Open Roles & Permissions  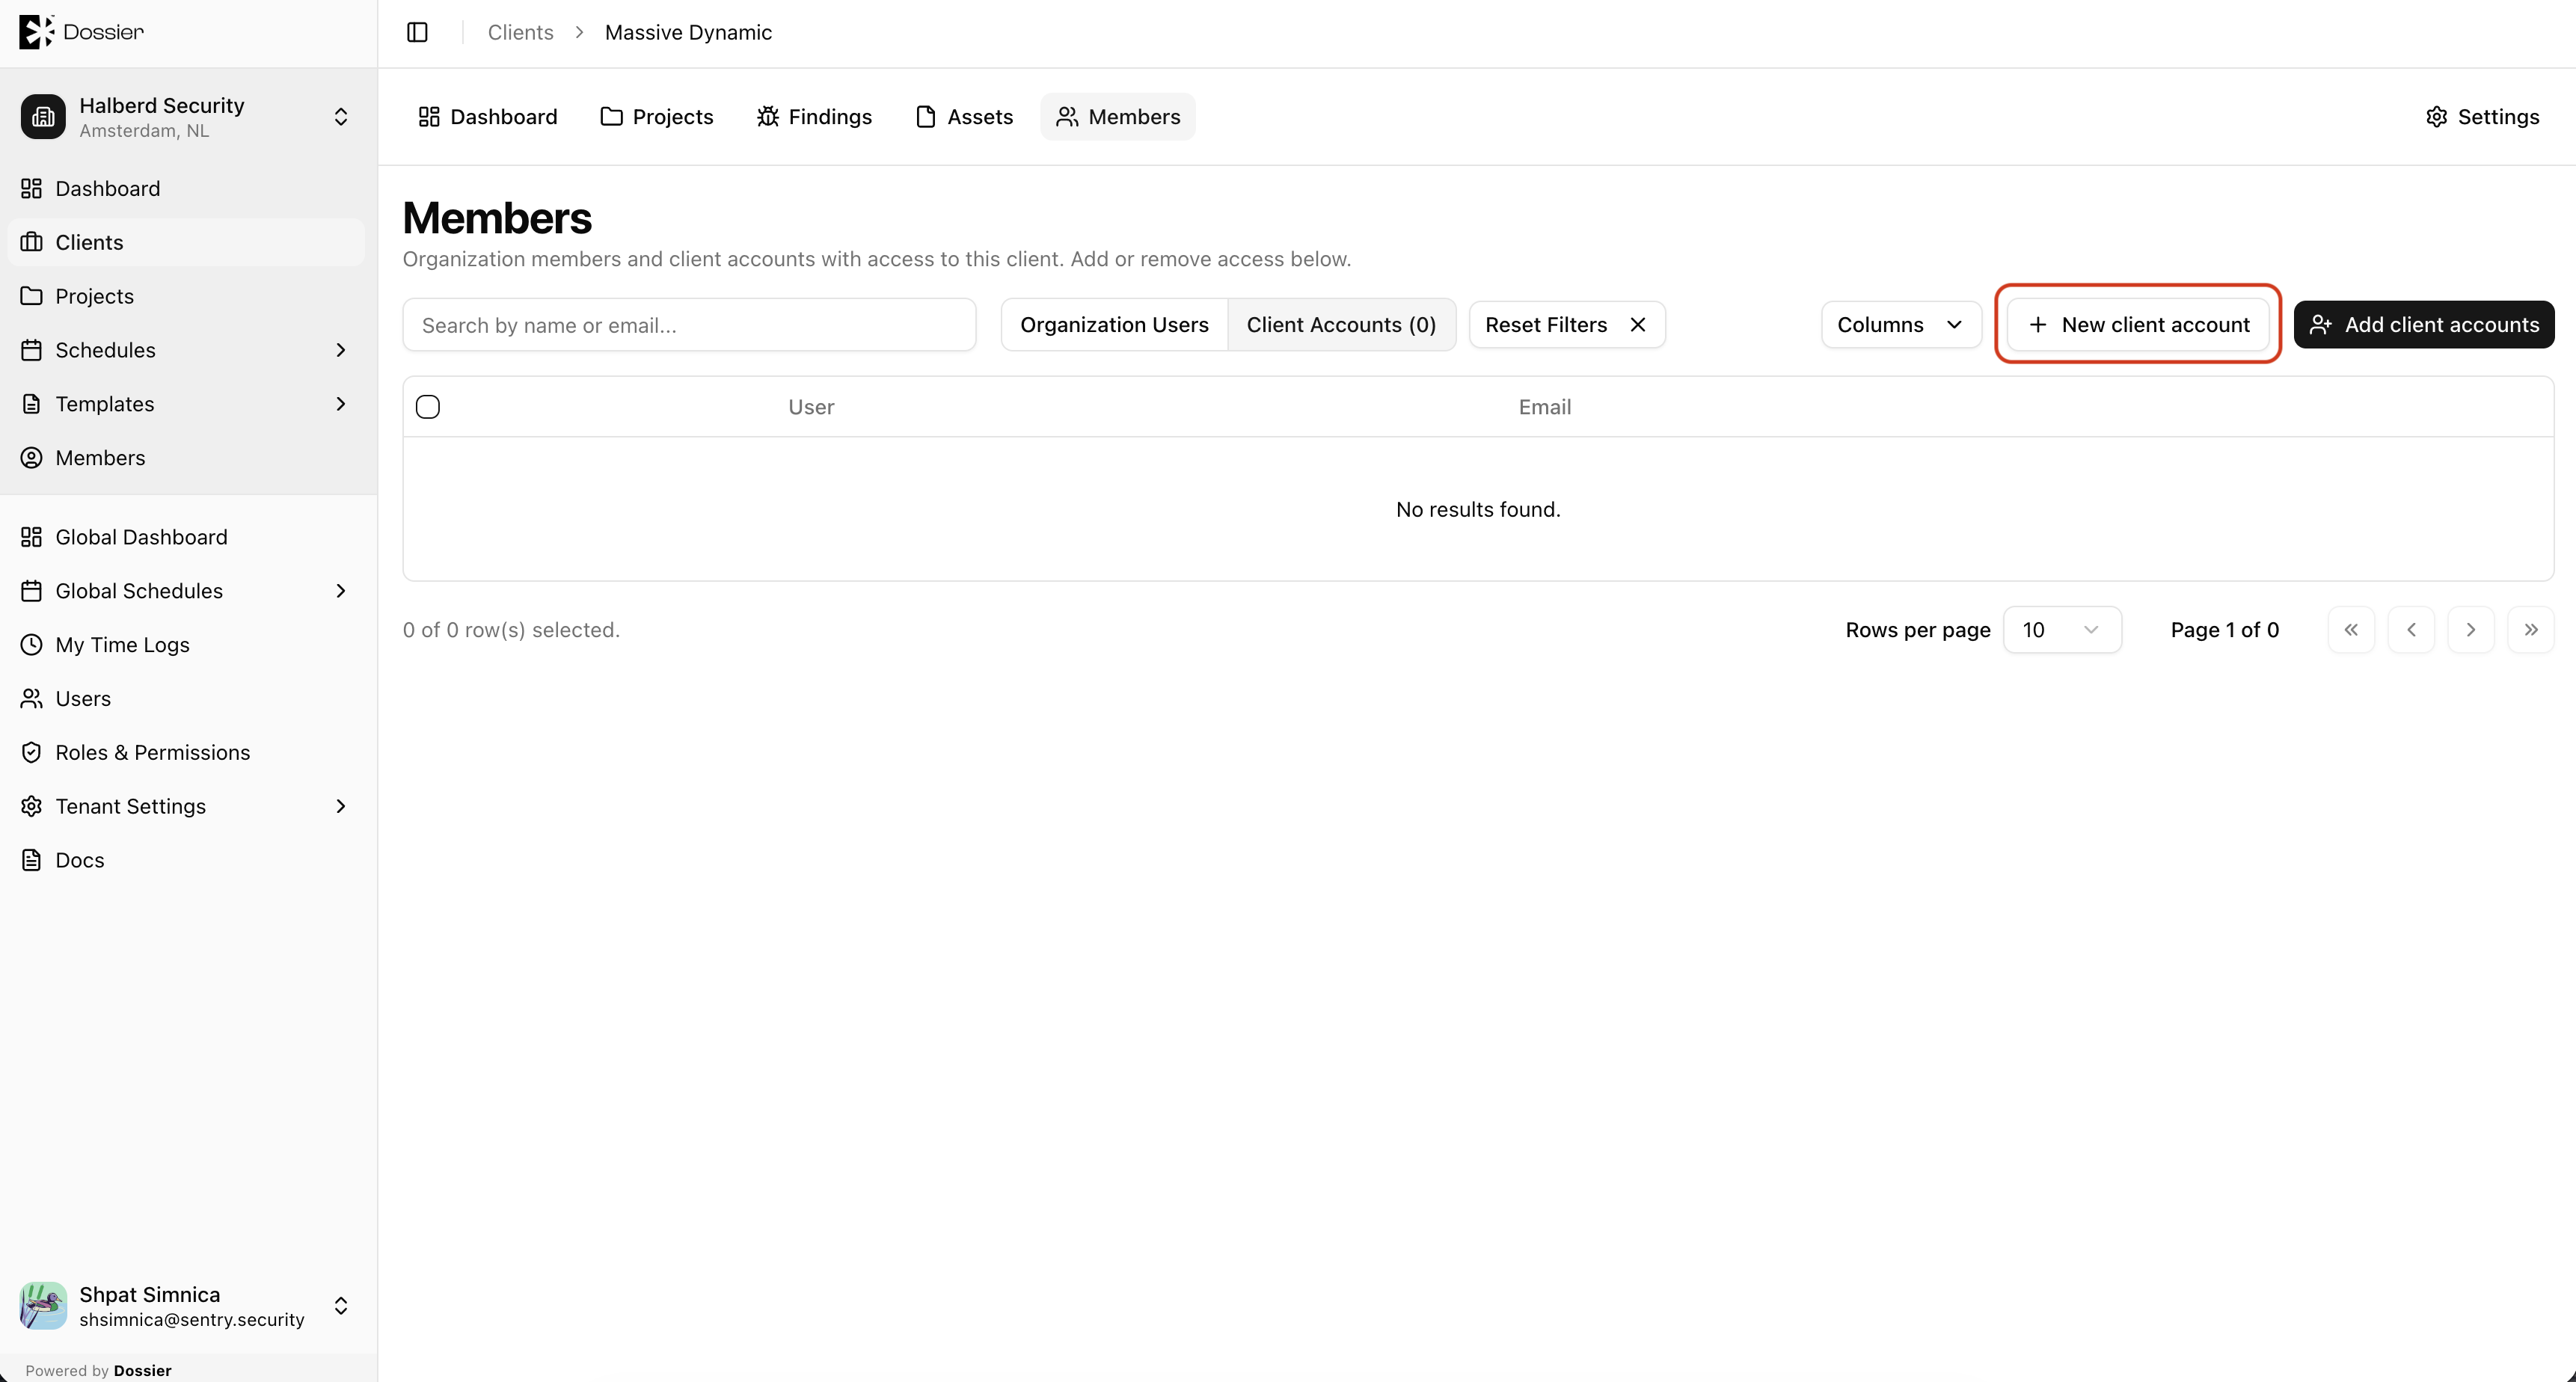pyautogui.click(x=187, y=752)
